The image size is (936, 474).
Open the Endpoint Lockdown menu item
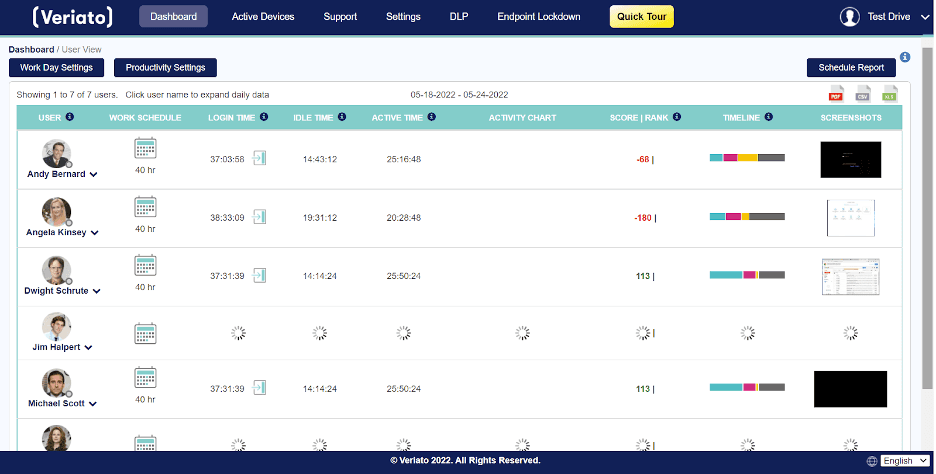pos(538,17)
